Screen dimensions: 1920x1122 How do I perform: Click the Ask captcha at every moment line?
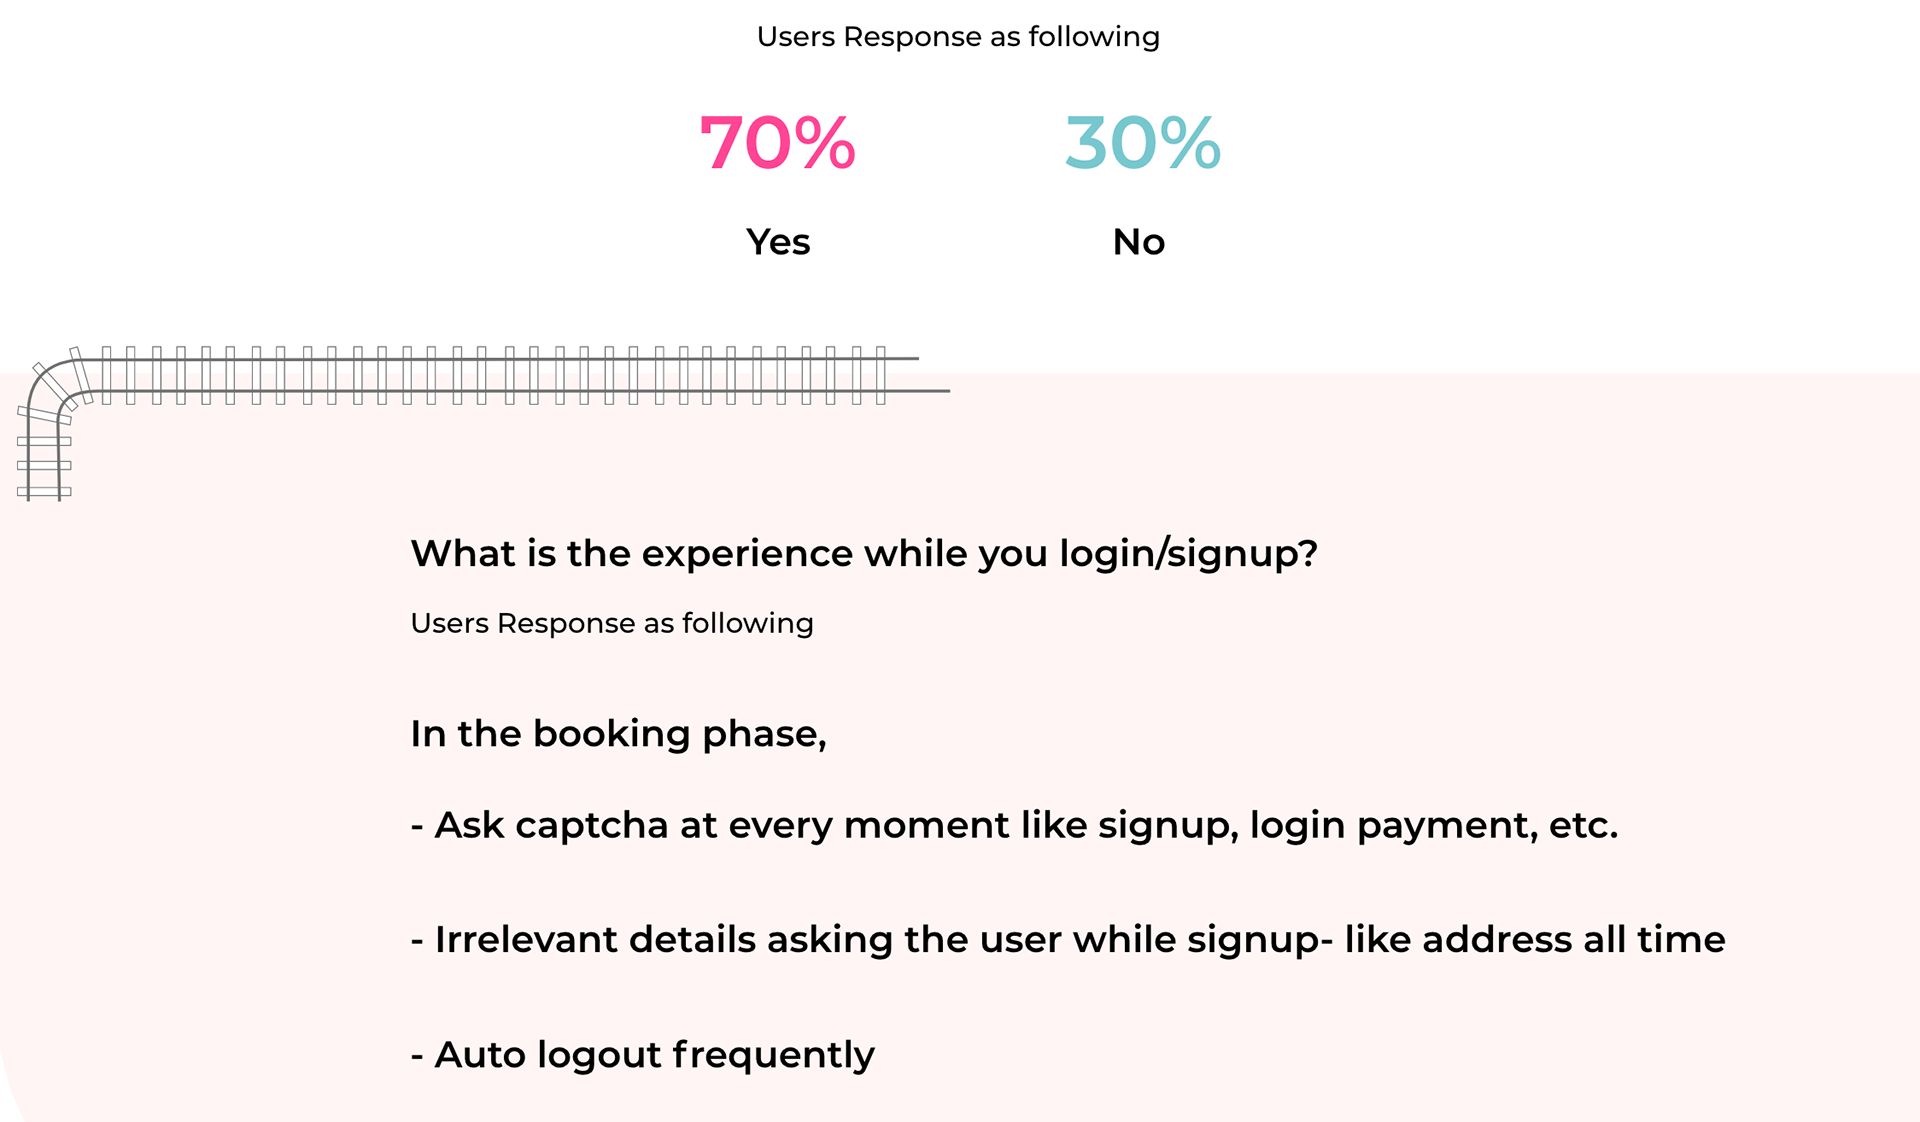[1014, 825]
